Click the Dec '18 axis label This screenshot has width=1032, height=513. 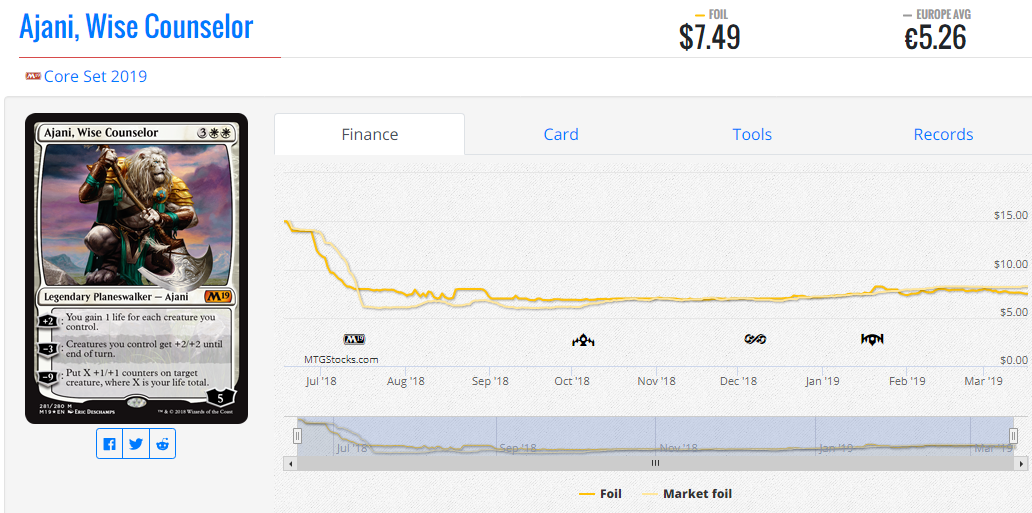point(738,381)
